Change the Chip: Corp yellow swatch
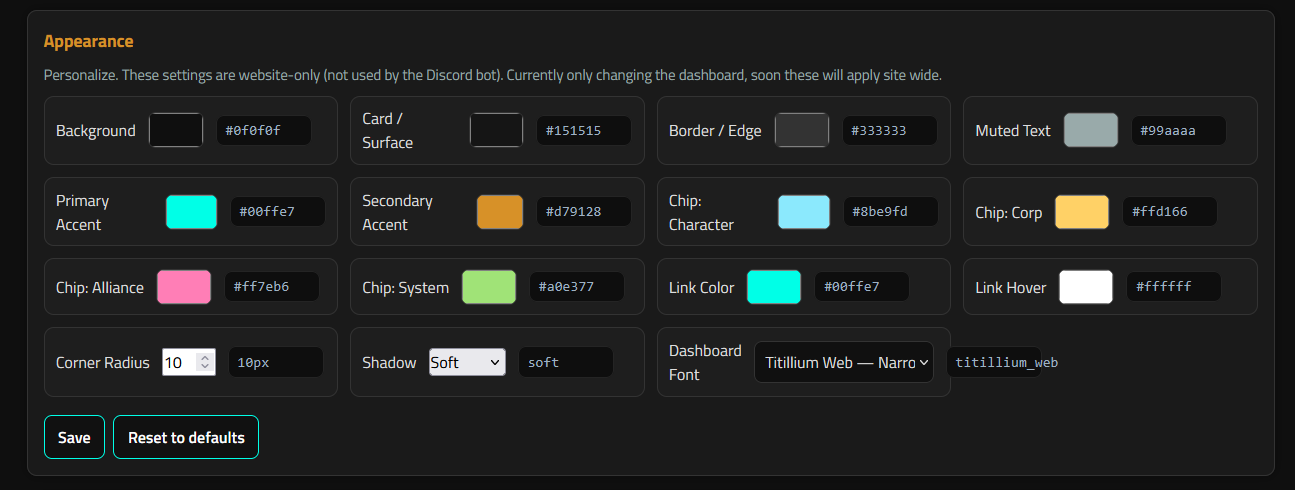 pos(1082,212)
